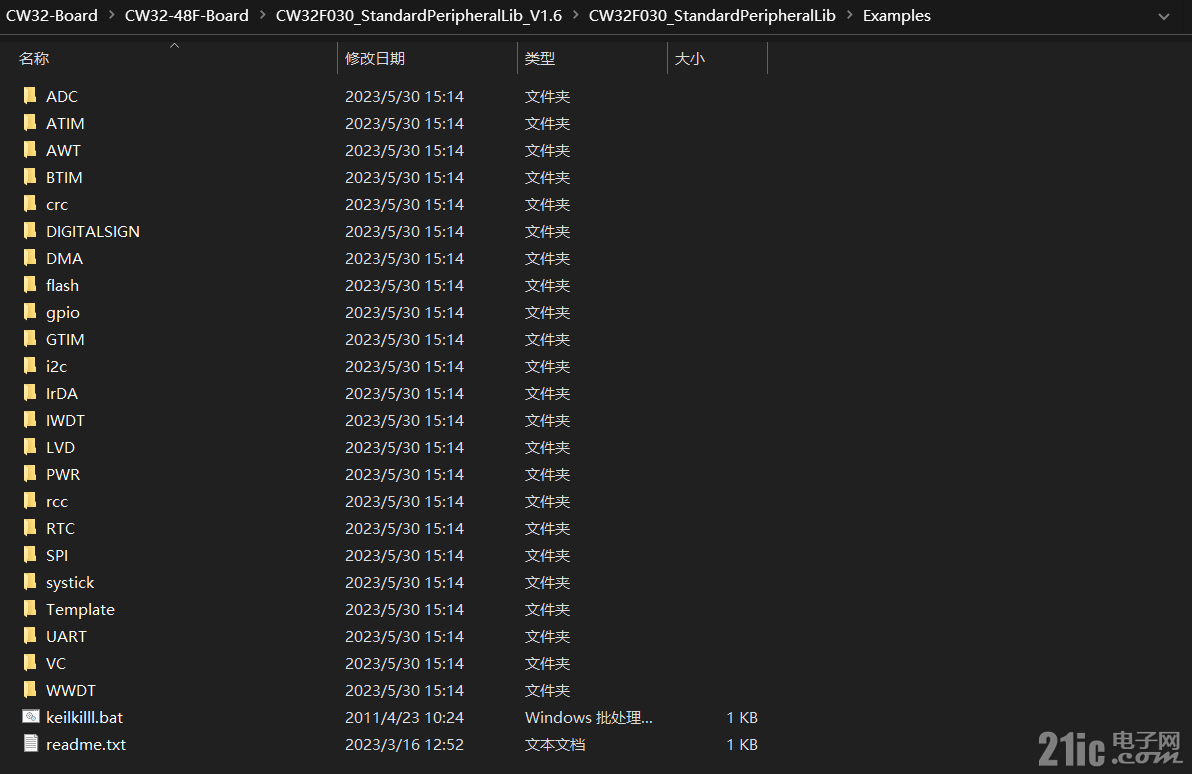This screenshot has width=1192, height=774.
Task: Click the LVD folder icon
Action: (30, 447)
